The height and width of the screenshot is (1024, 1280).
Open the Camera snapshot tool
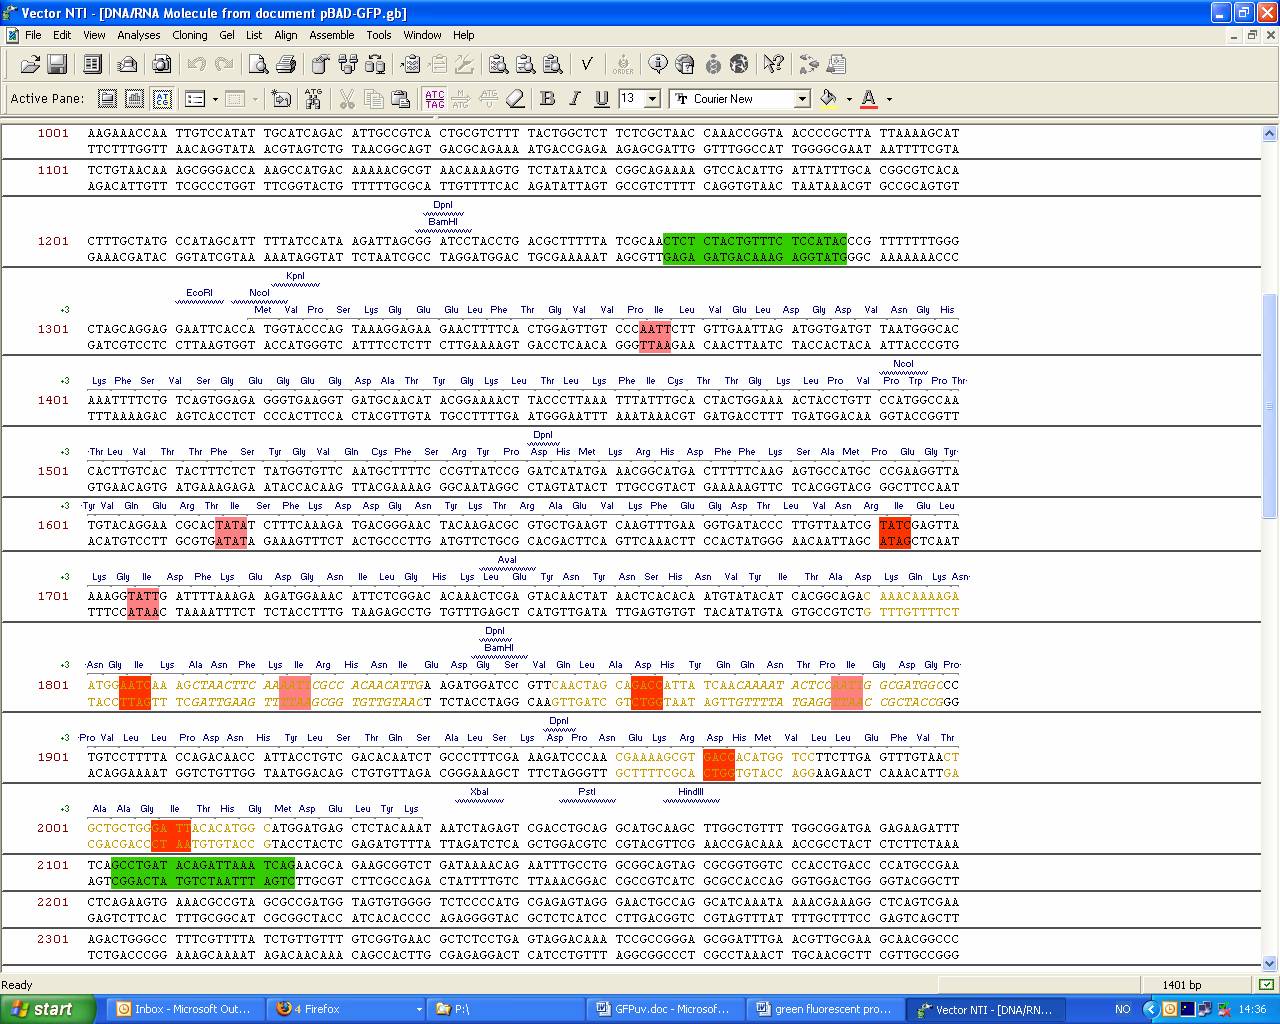point(161,65)
